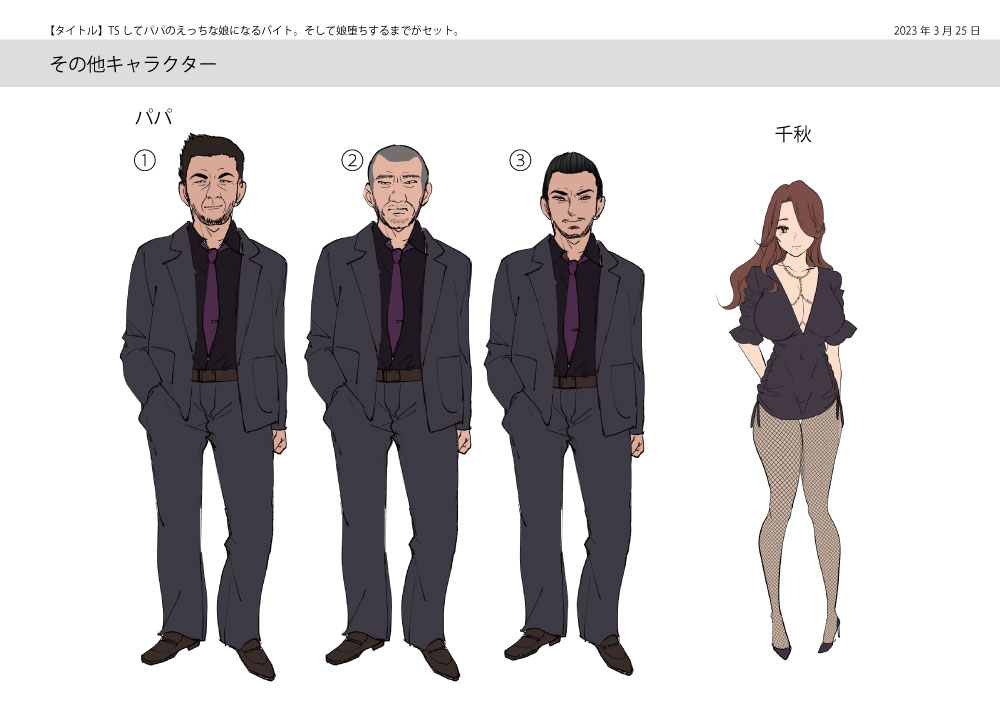
Task: Click the その他キャラクター section header
Action: click(133, 65)
